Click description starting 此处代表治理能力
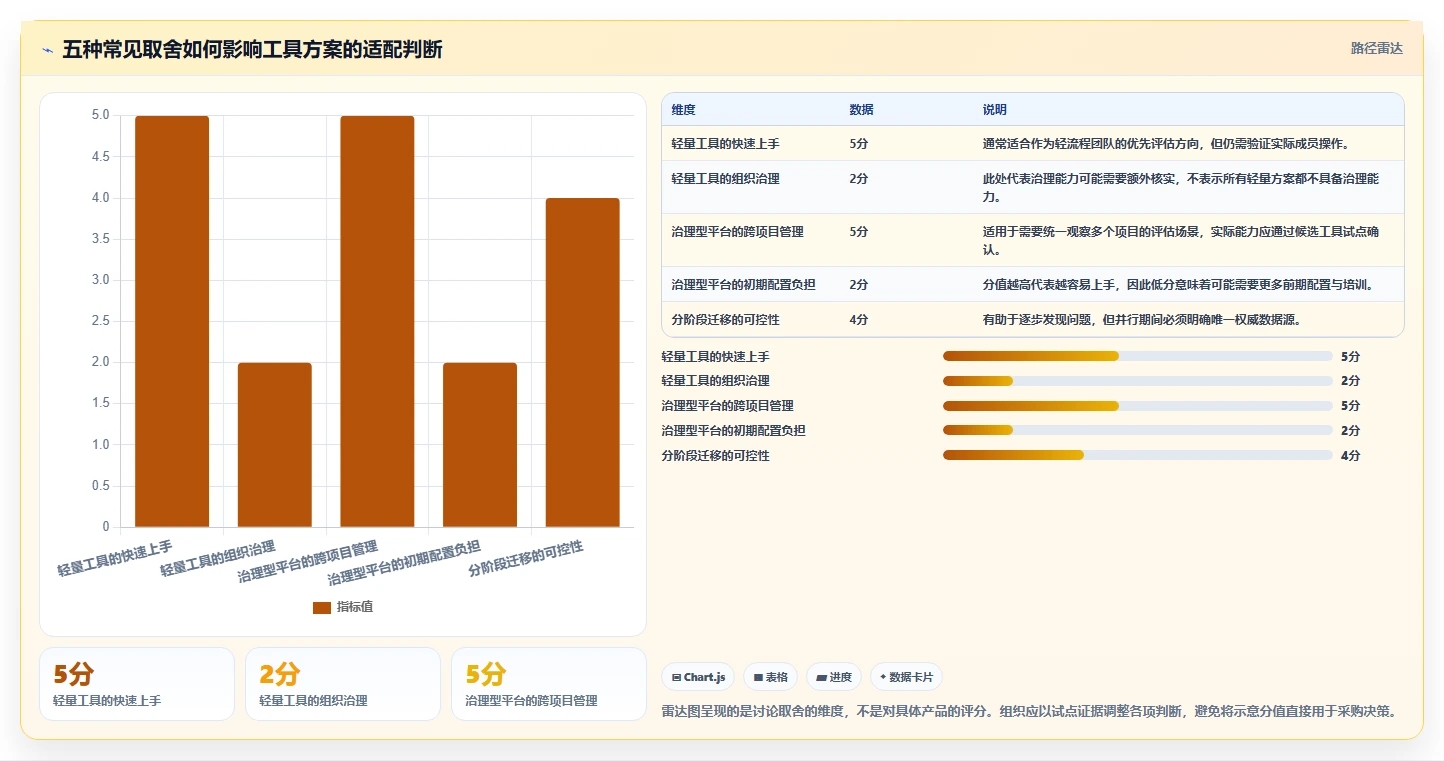The width and height of the screenshot is (1444, 761). (x=1181, y=188)
